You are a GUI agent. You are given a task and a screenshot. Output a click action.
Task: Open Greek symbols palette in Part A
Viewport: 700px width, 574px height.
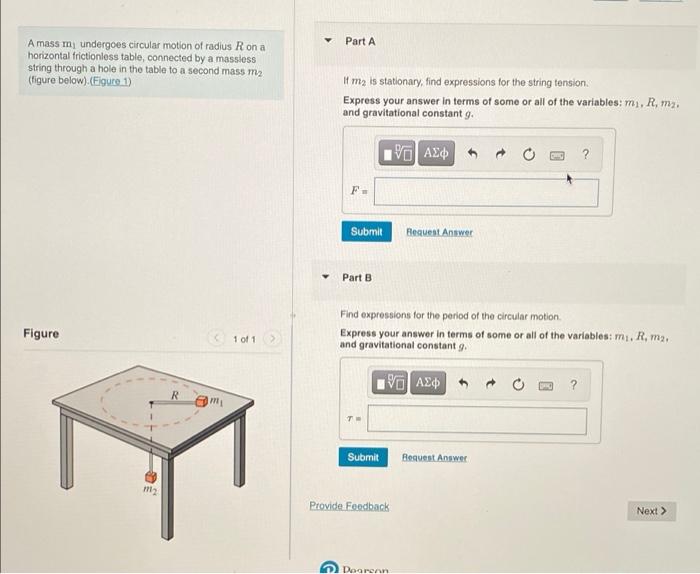(436, 154)
